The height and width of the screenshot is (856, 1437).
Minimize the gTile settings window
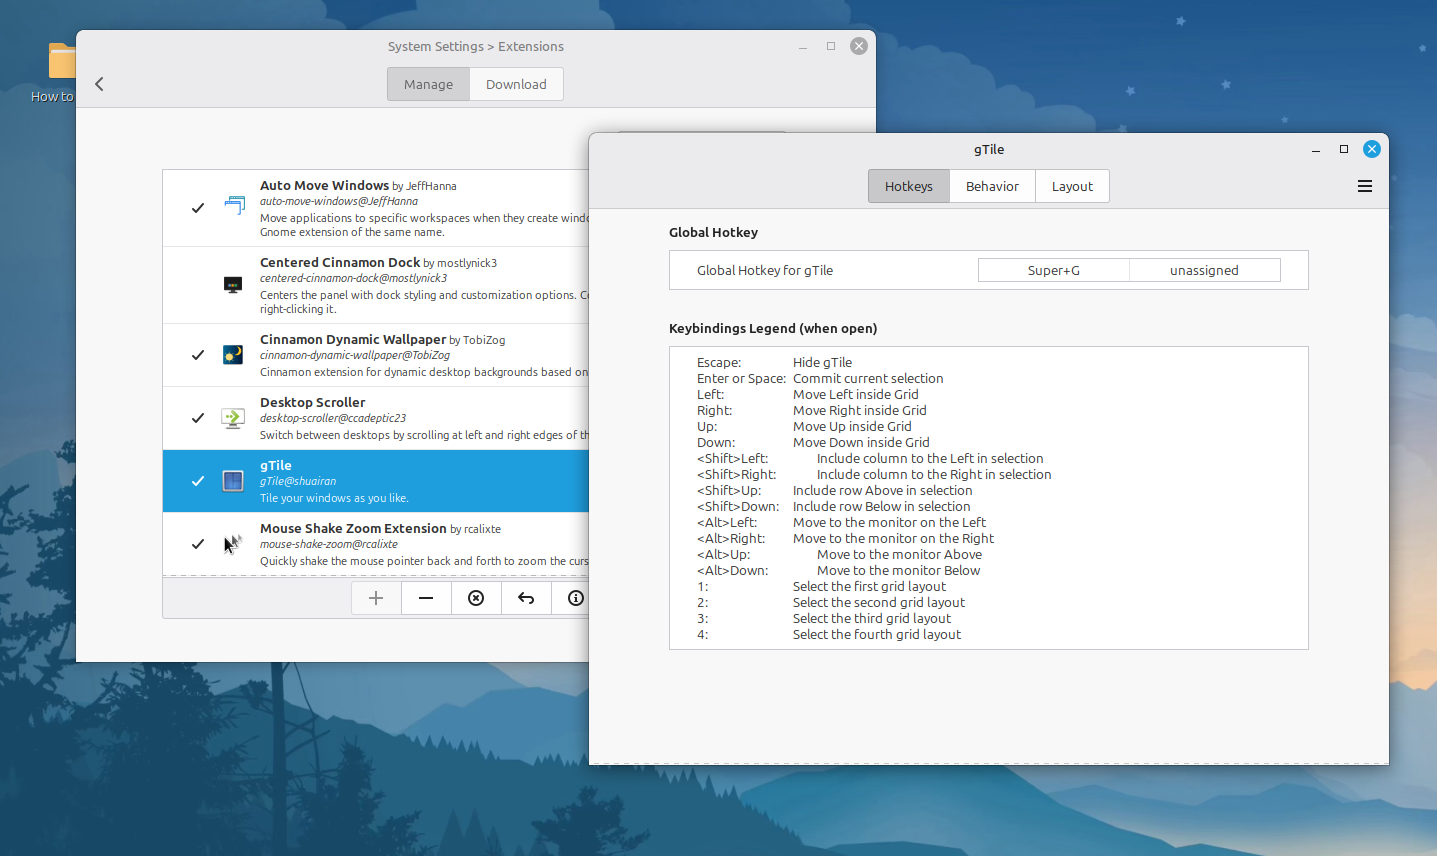1316,149
